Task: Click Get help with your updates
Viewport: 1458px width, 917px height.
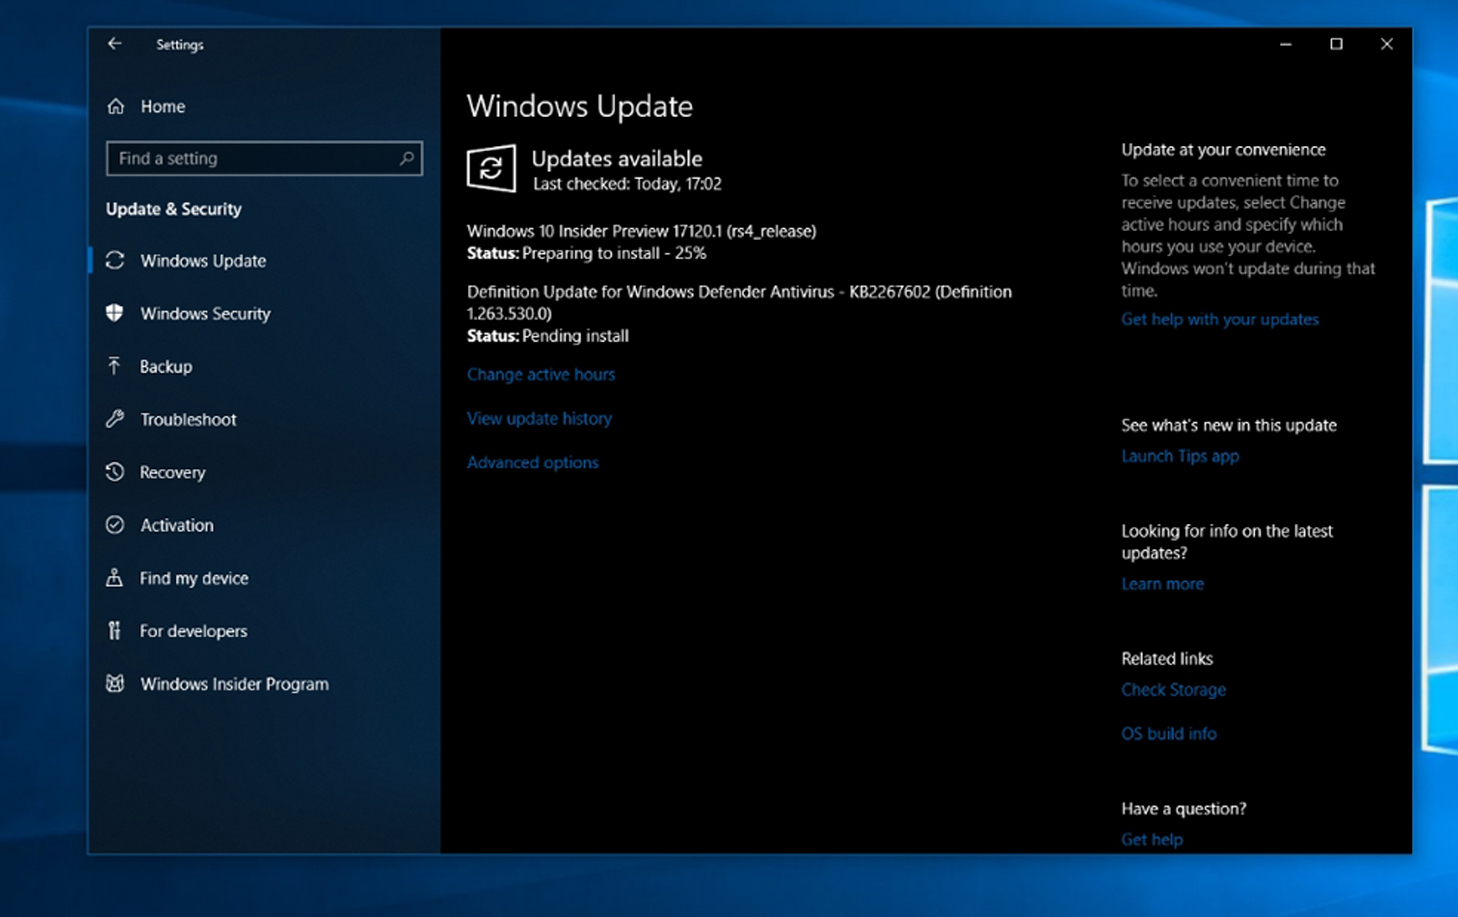Action: 1220,319
